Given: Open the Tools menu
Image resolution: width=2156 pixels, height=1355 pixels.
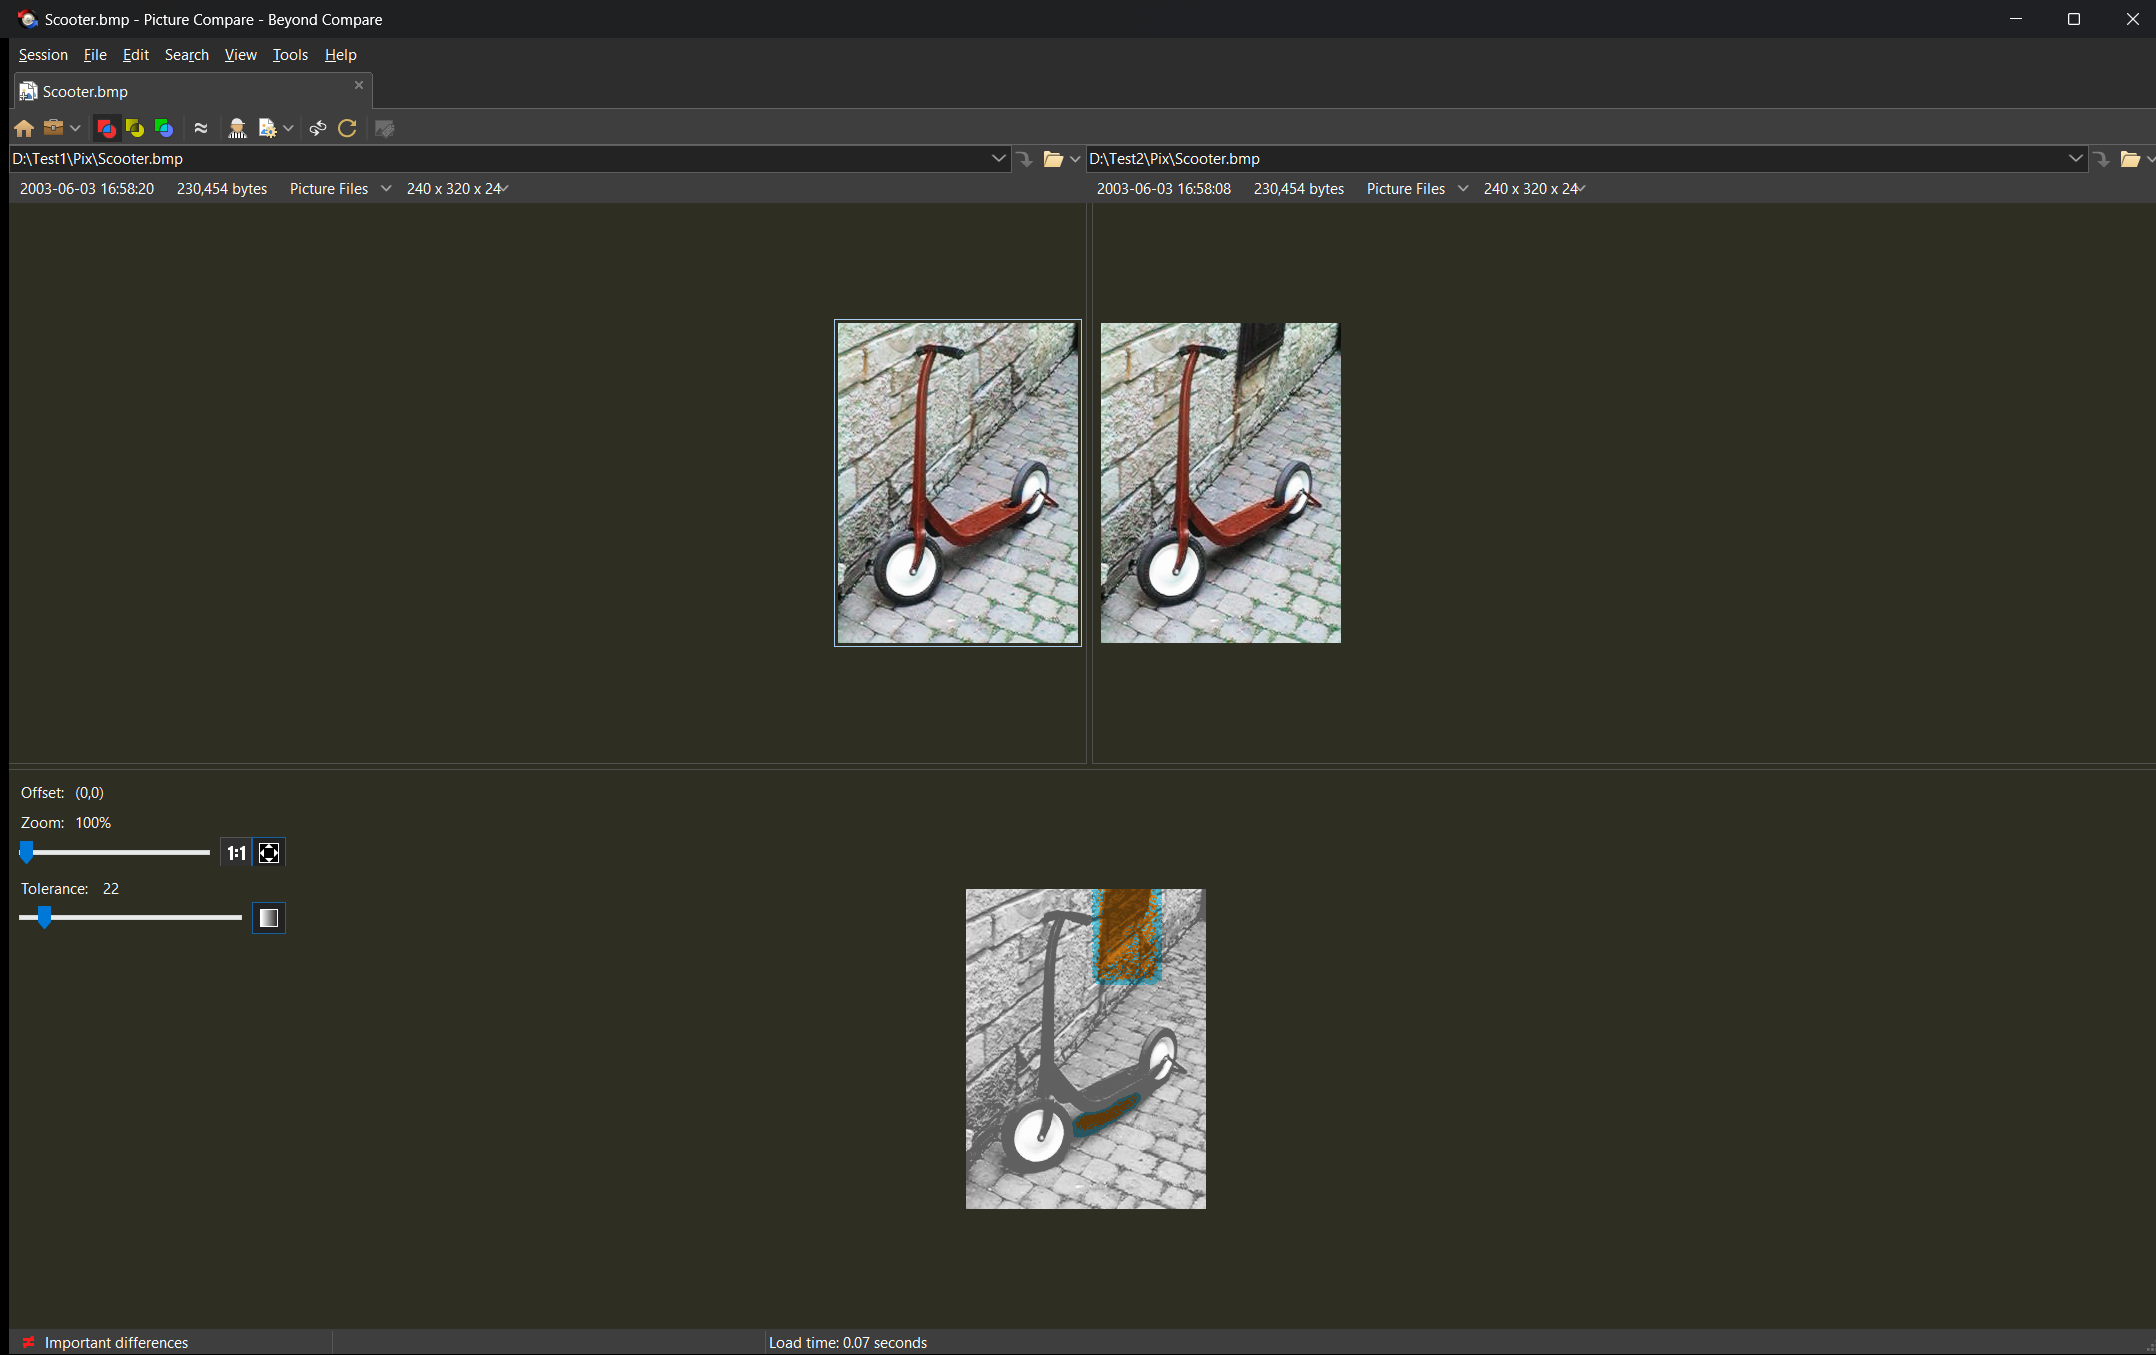Looking at the screenshot, I should 290,55.
